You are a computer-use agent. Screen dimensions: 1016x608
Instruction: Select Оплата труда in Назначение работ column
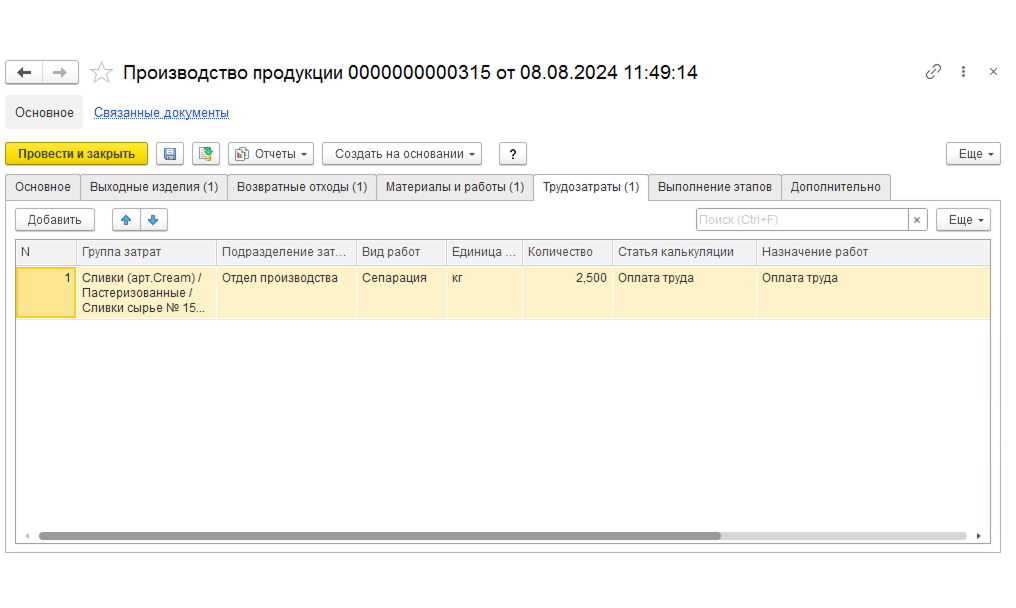[873, 292]
